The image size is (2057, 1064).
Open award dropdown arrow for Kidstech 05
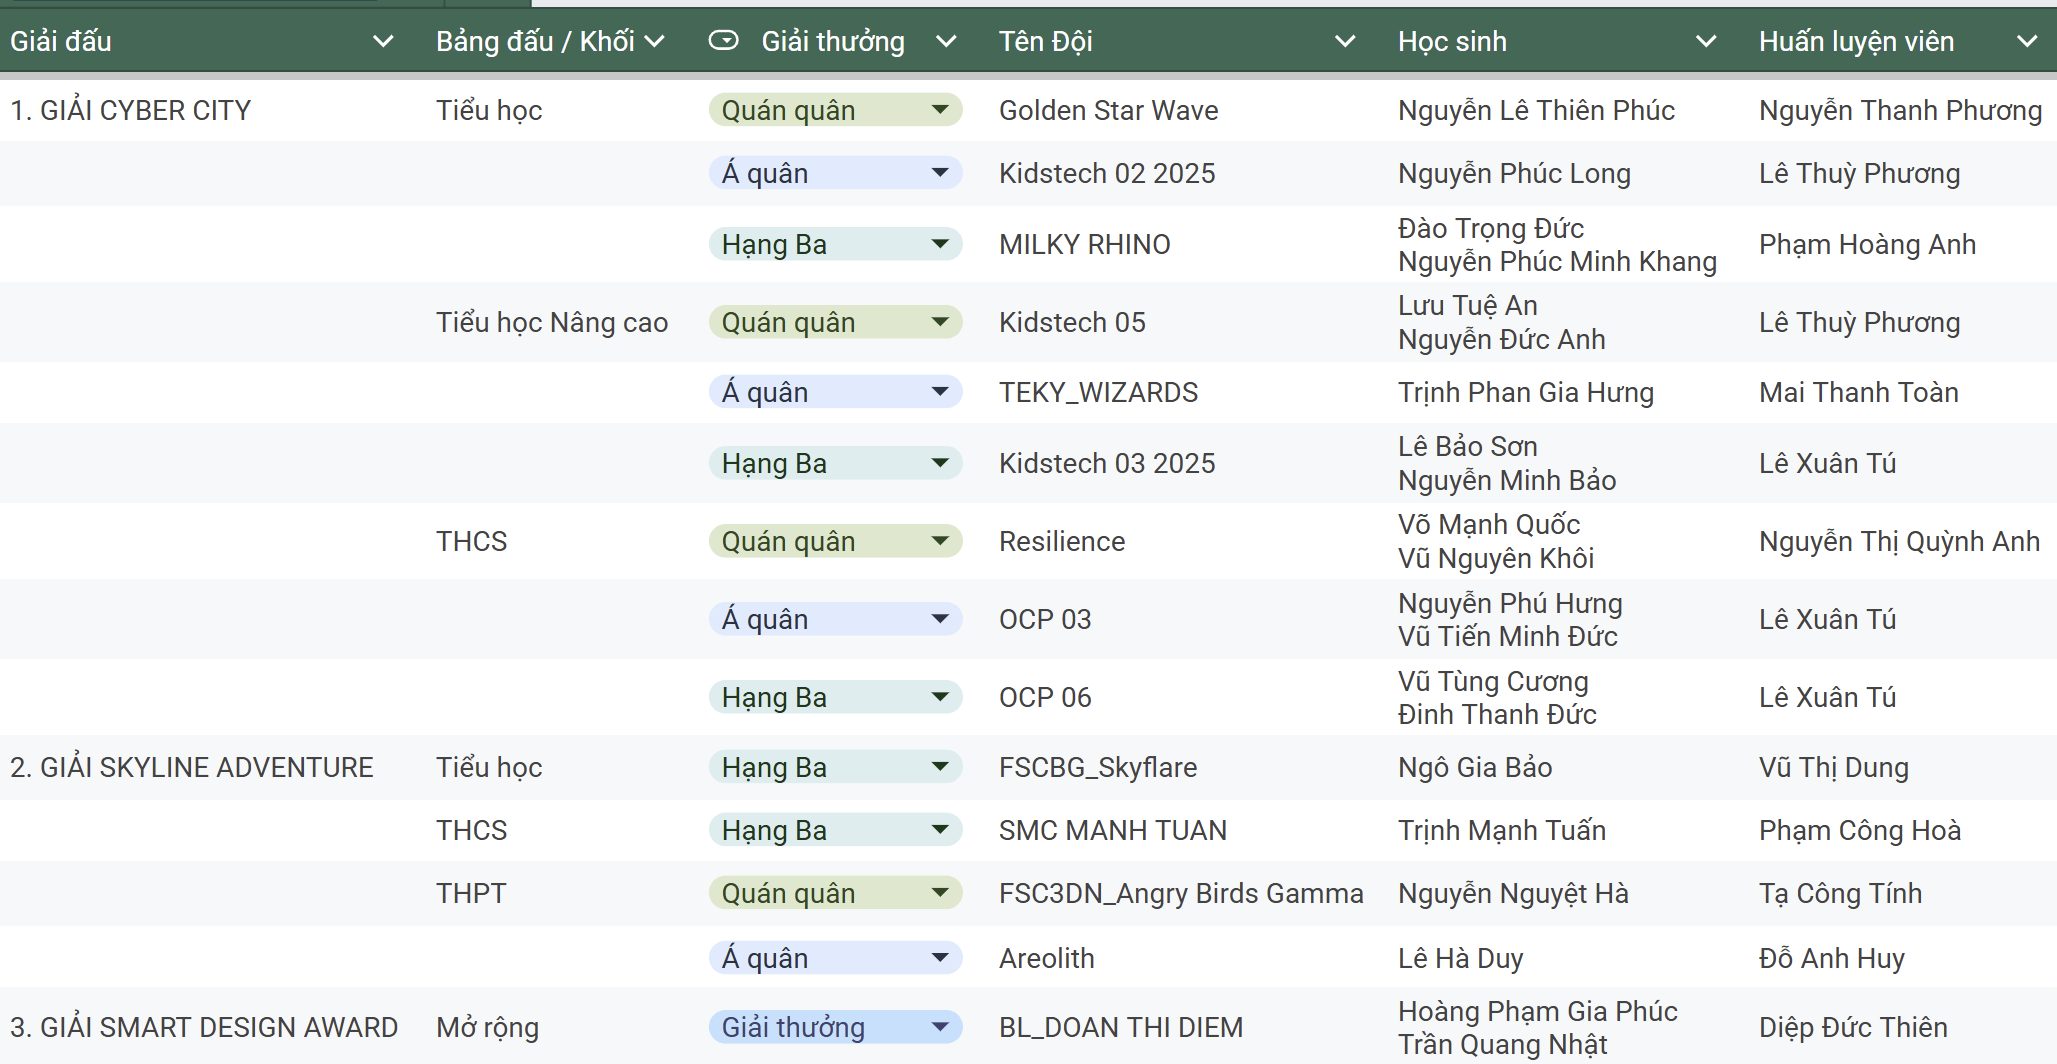point(939,322)
